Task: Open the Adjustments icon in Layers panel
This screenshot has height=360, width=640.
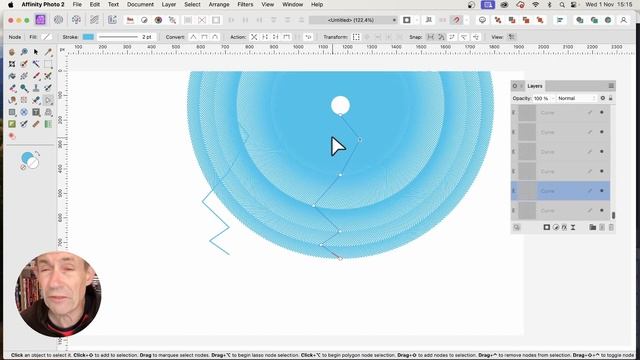Action: click(556, 227)
